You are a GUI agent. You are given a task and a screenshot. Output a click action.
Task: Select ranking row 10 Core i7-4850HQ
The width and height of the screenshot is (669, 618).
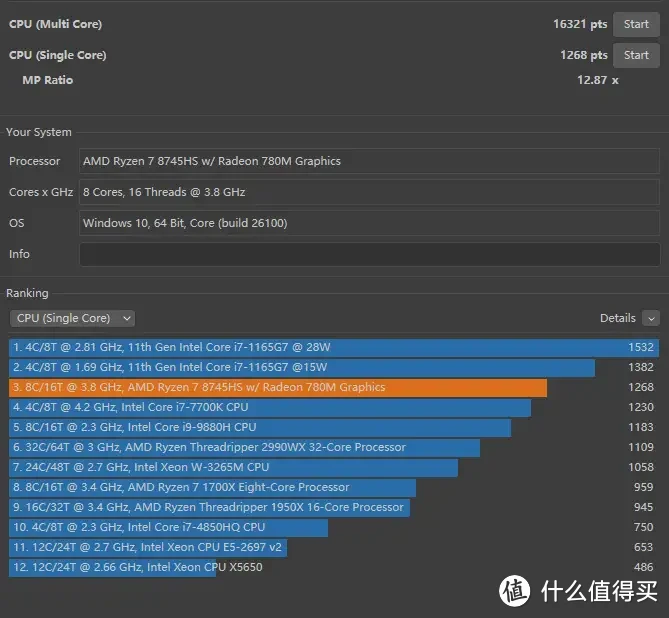point(334,528)
